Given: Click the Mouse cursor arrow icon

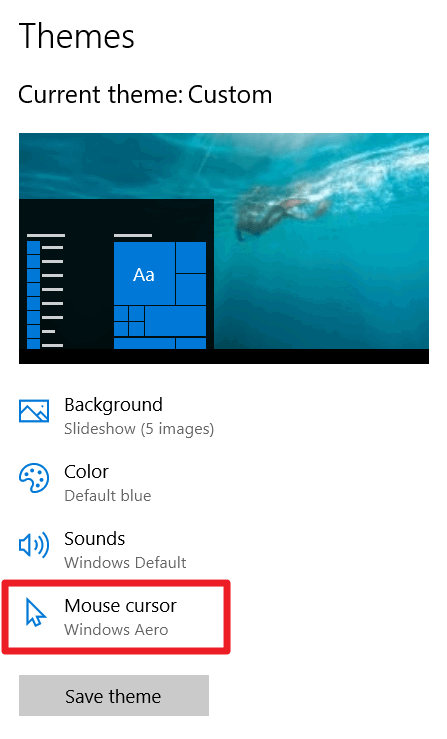Looking at the screenshot, I should point(35,612).
